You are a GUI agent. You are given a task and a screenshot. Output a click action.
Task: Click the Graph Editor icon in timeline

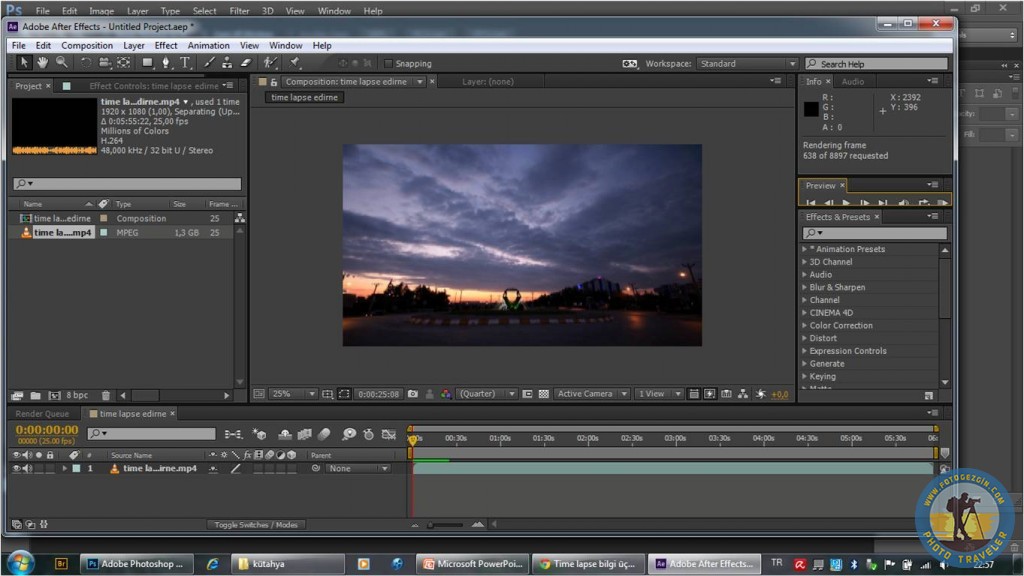pos(389,434)
